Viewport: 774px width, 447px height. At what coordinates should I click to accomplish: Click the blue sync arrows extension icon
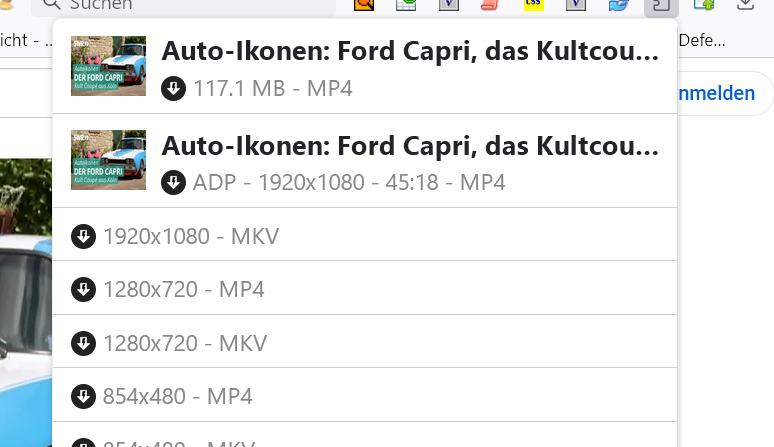click(x=617, y=4)
